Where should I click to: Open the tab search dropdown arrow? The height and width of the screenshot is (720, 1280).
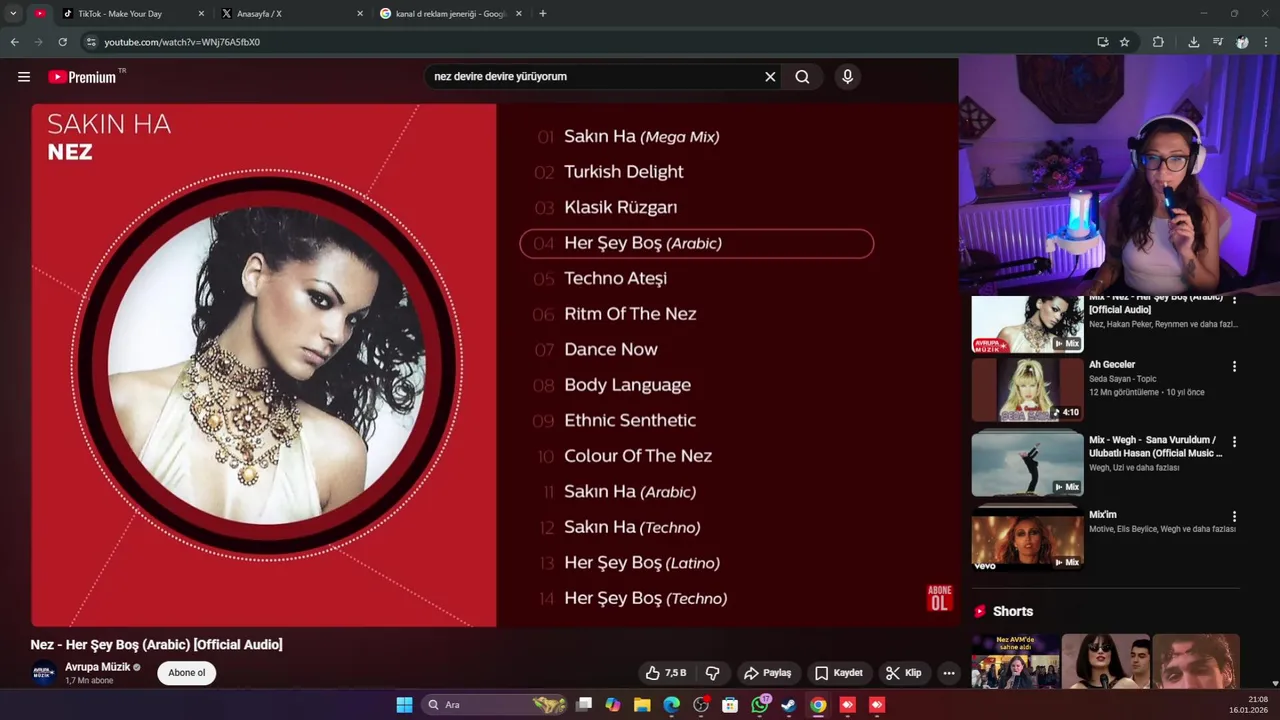point(13,14)
